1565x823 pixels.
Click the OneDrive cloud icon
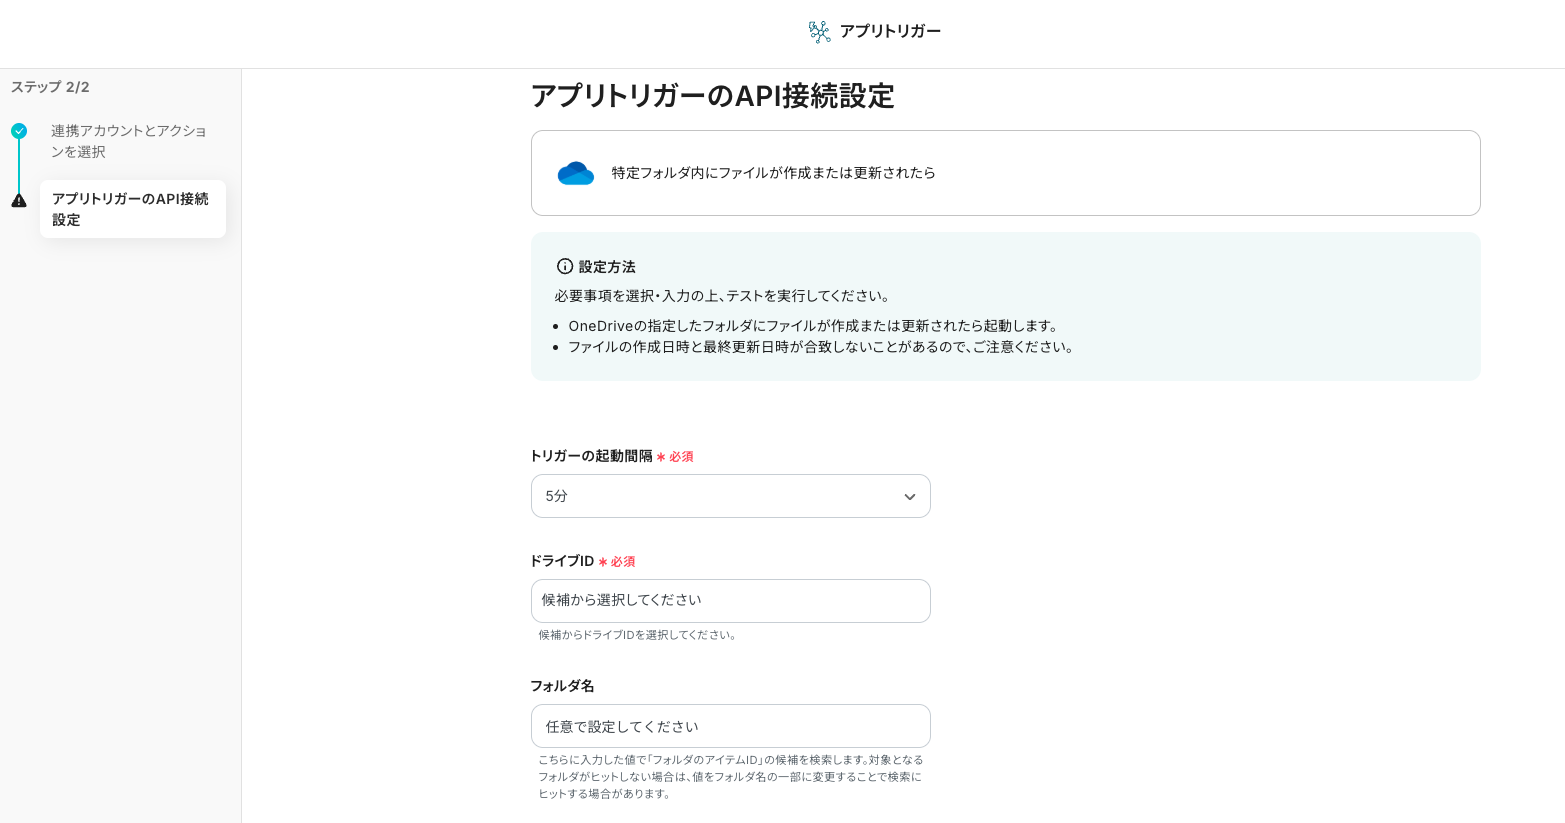(575, 173)
